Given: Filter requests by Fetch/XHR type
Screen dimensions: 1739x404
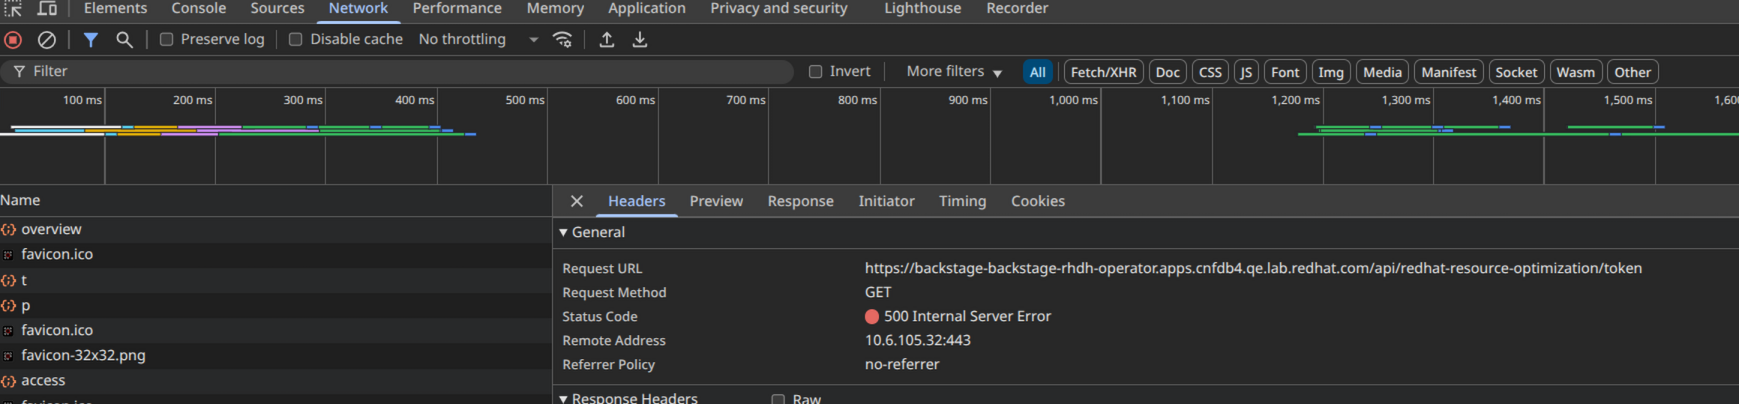Looking at the screenshot, I should point(1103,72).
